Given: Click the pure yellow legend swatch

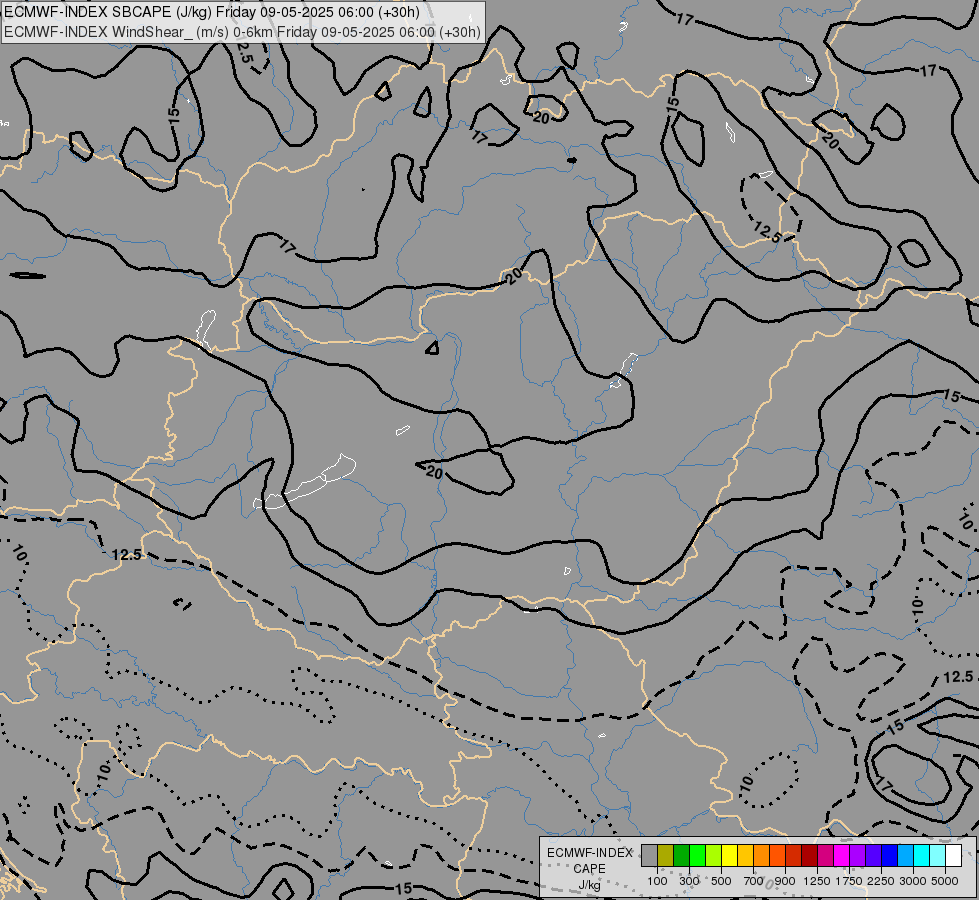Looking at the screenshot, I should click(729, 855).
